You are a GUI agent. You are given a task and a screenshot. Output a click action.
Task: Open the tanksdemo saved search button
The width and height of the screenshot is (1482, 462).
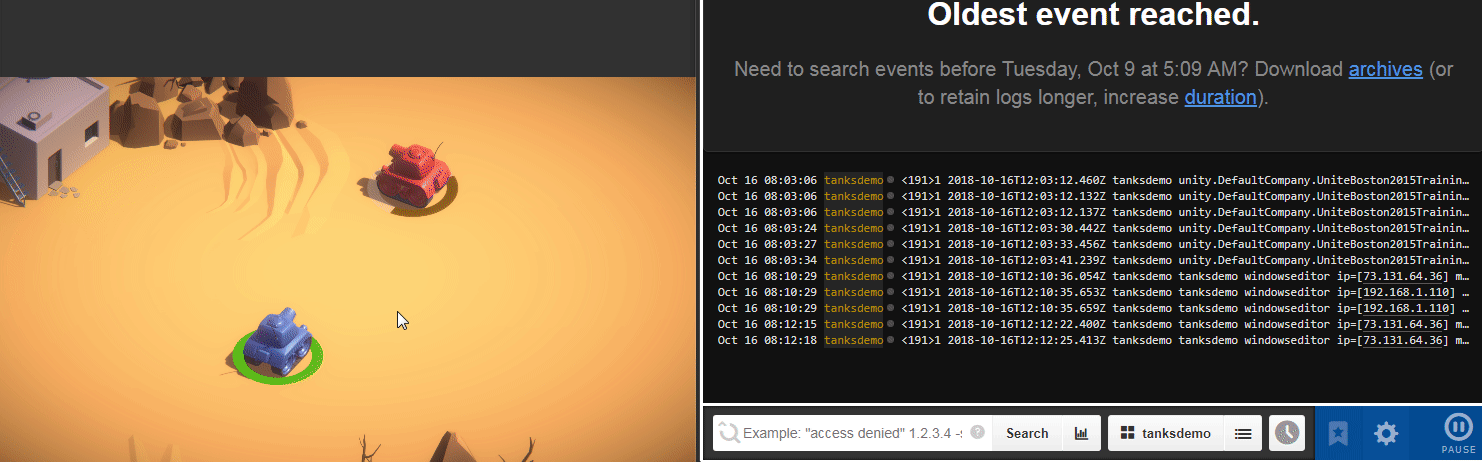1165,433
